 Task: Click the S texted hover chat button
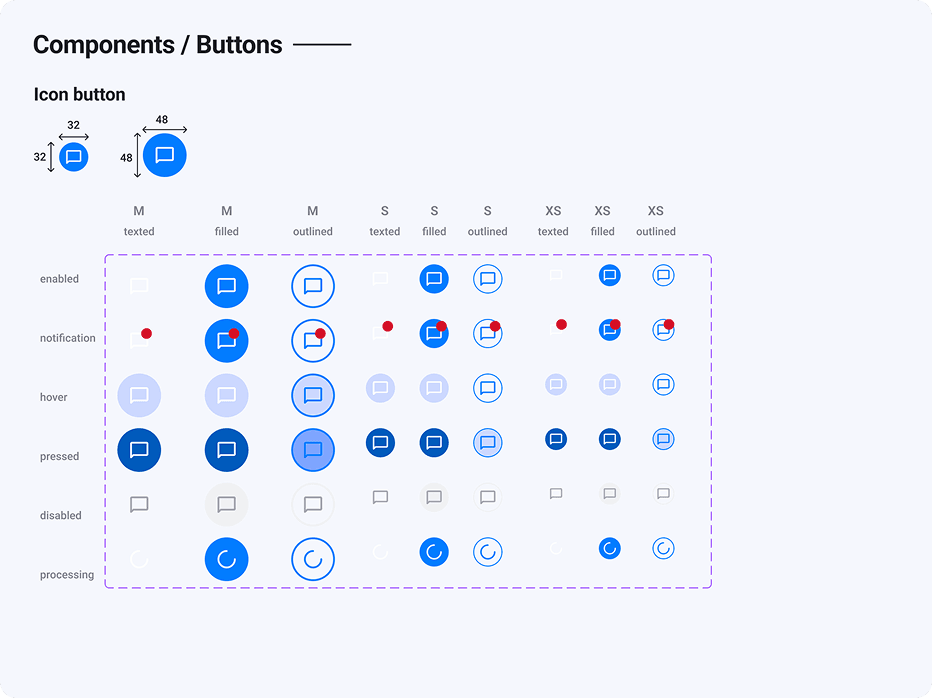[380, 388]
